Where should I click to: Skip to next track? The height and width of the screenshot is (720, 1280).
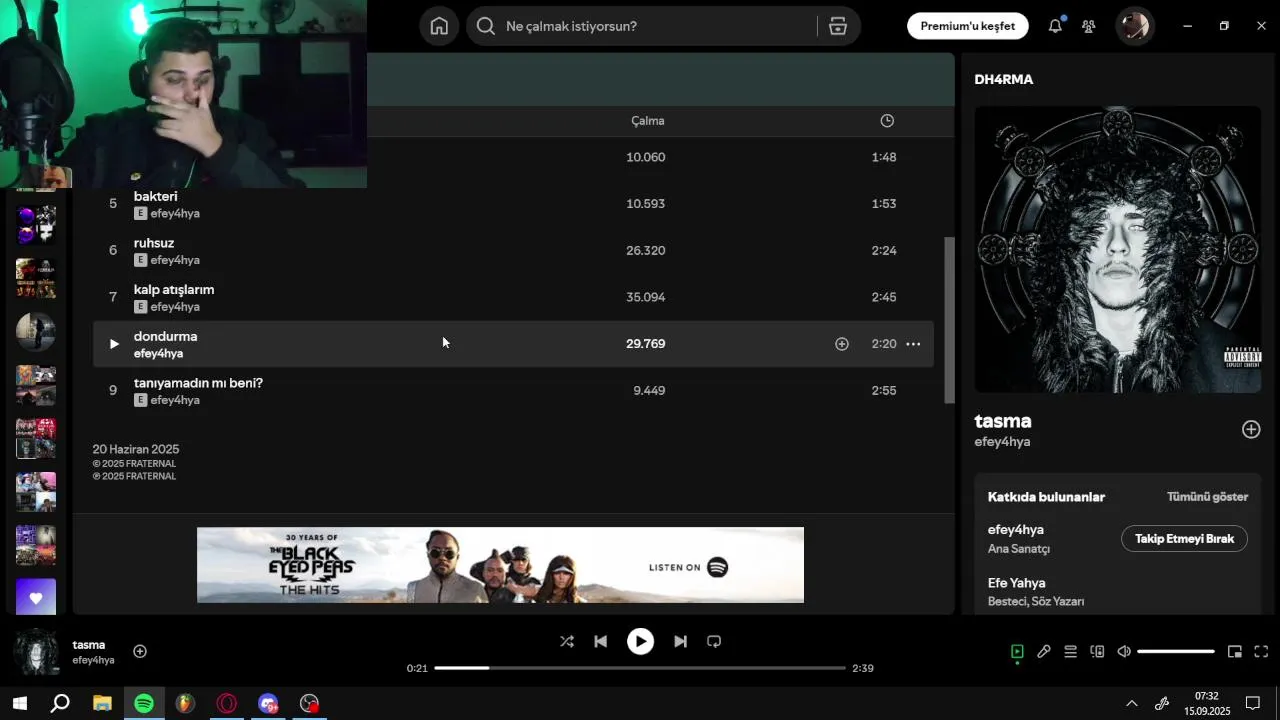[680, 642]
